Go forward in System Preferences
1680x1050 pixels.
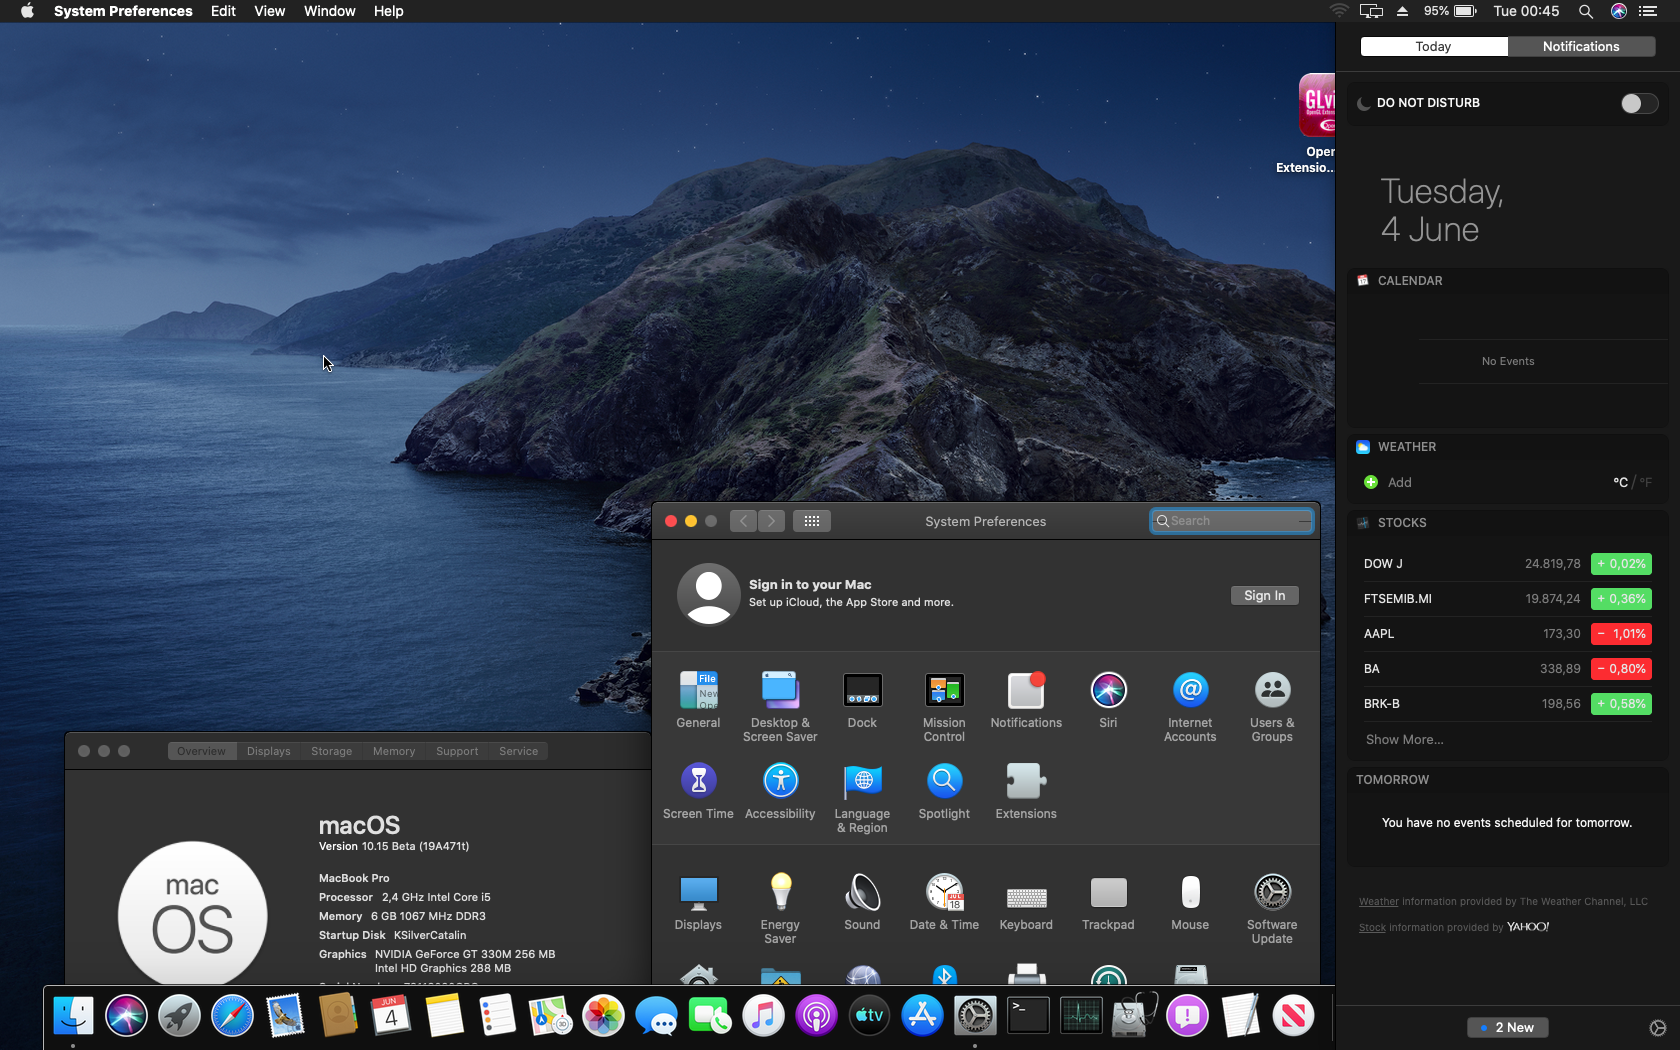tap(771, 521)
